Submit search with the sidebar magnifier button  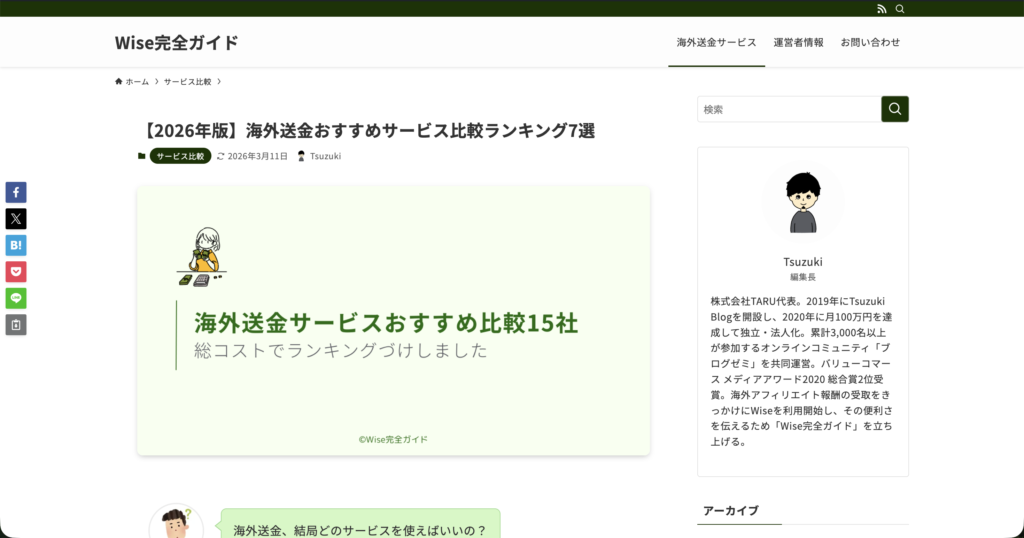pyautogui.click(x=895, y=109)
